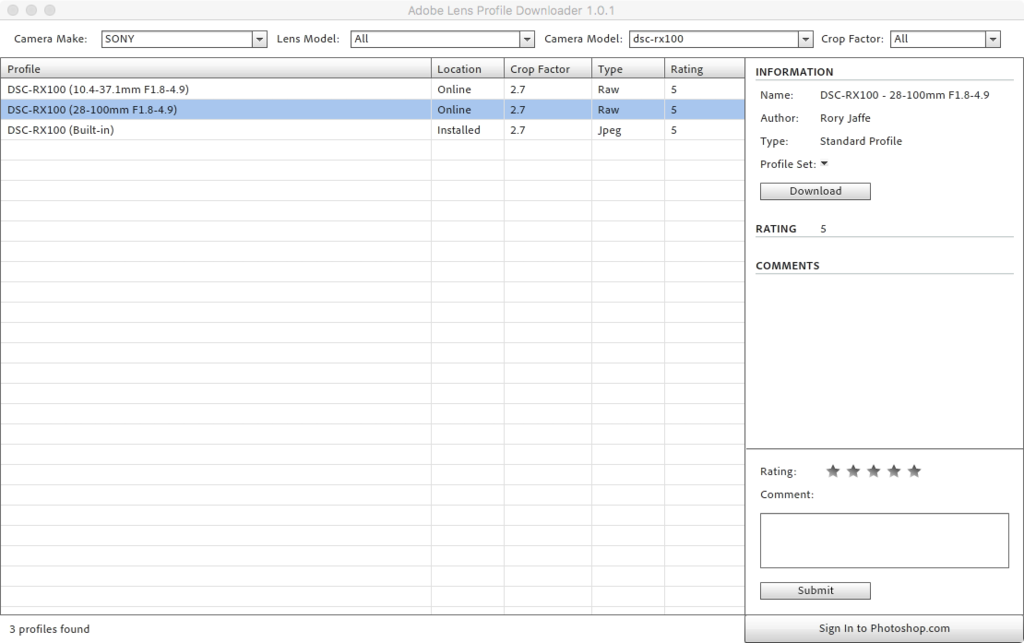Click the Standard Profile type value
The height and width of the screenshot is (643, 1024).
[861, 141]
